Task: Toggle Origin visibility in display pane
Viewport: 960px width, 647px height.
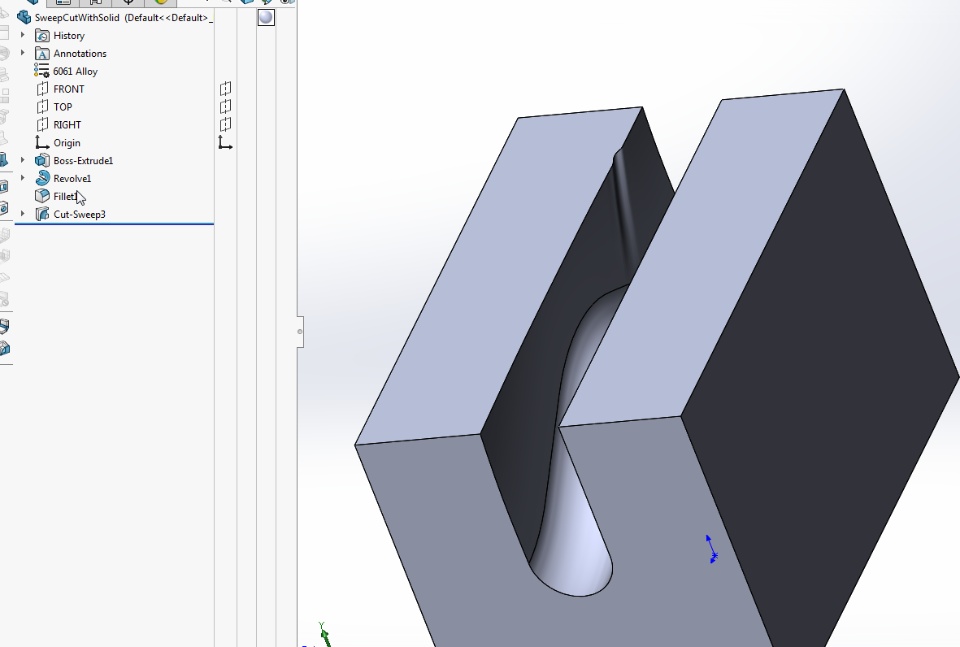Action: tap(225, 143)
